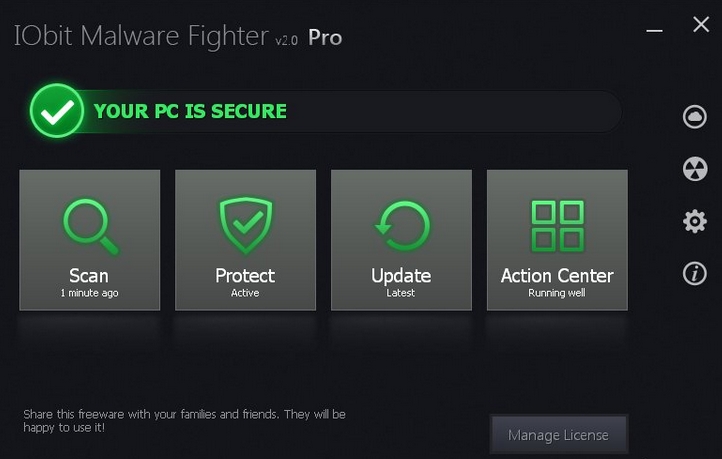Click the magnifying glass Scan icon
722x459 pixels.
[x=90, y=226]
